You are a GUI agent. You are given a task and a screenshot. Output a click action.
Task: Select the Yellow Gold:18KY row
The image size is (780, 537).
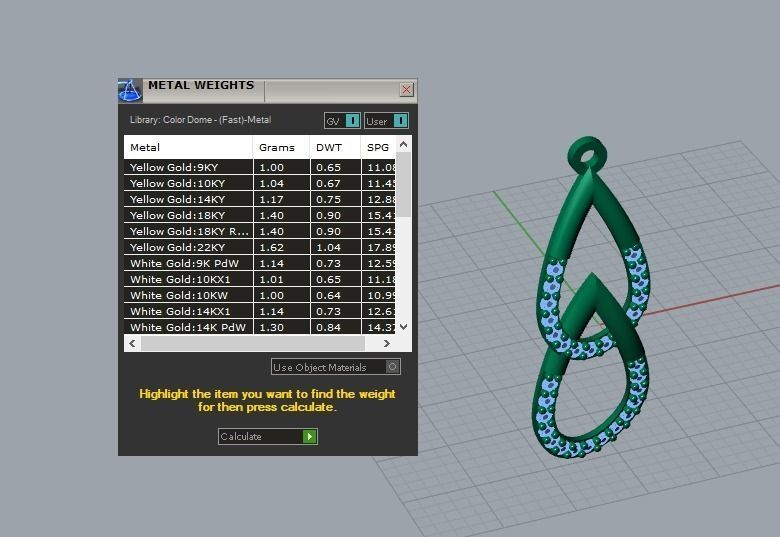click(260, 215)
